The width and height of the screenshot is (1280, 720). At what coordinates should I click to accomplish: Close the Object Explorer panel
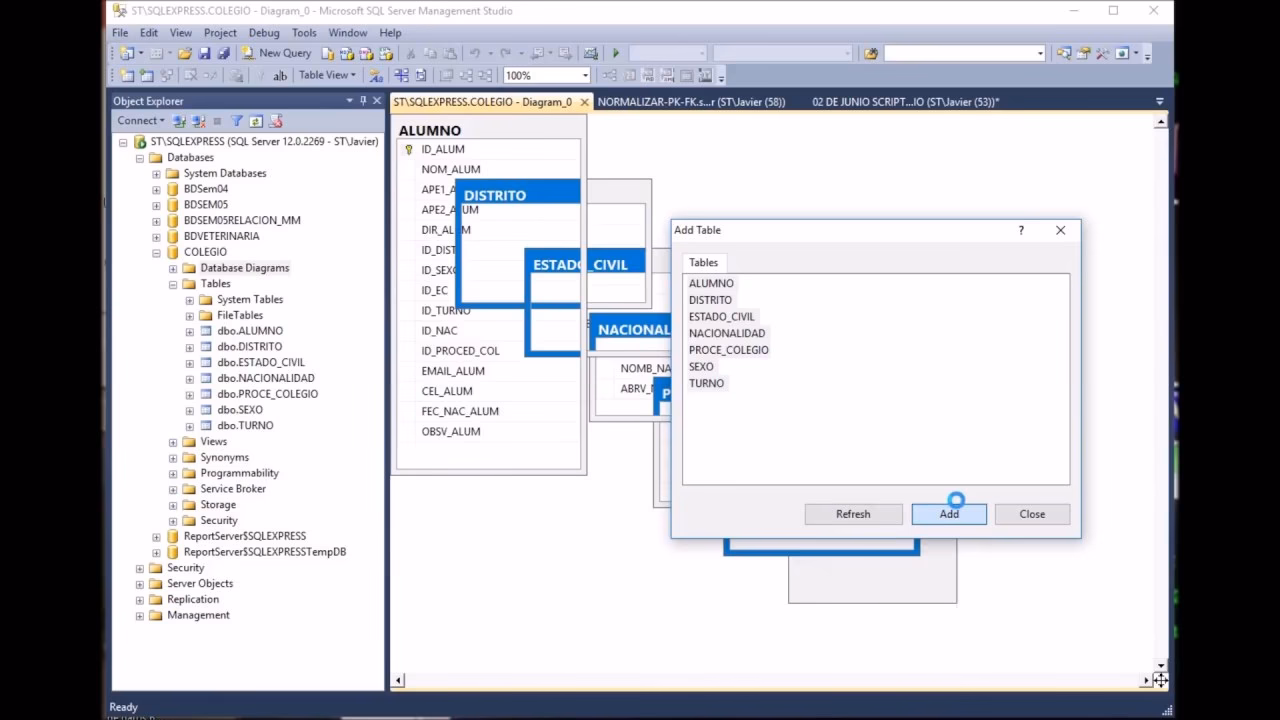point(377,101)
